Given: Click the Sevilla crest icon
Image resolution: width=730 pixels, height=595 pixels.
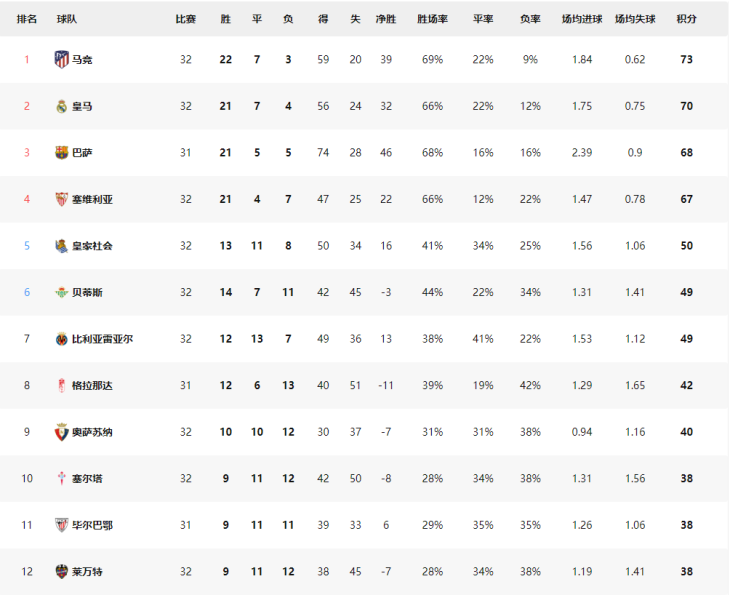Looking at the screenshot, I should pos(61,199).
